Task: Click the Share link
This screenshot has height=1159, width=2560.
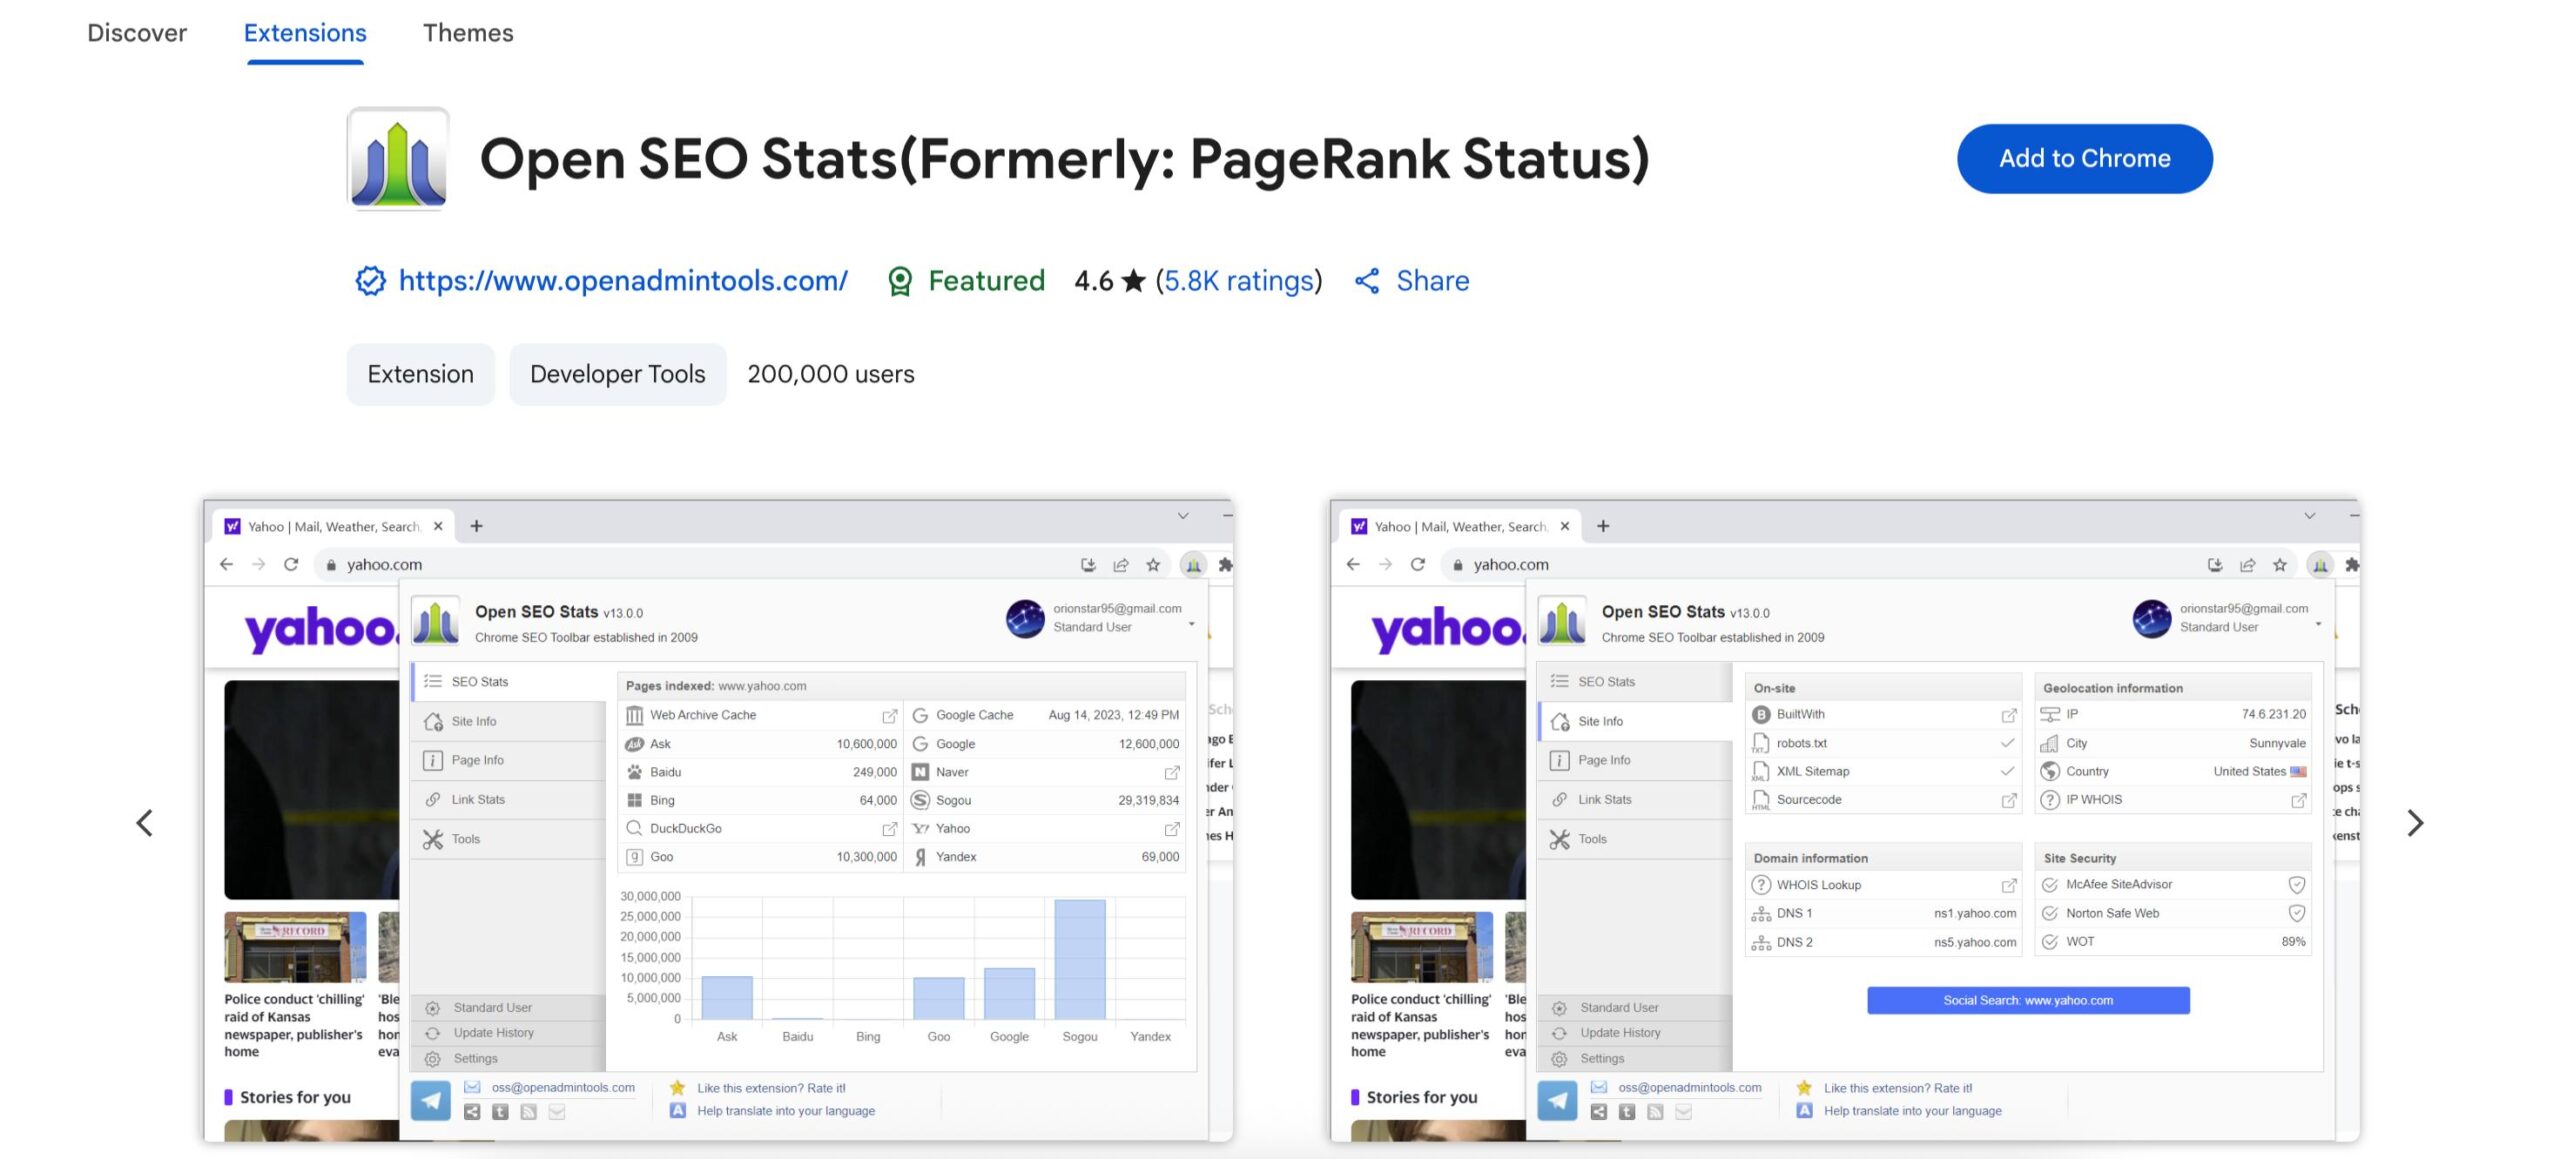Action: pyautogui.click(x=1432, y=281)
